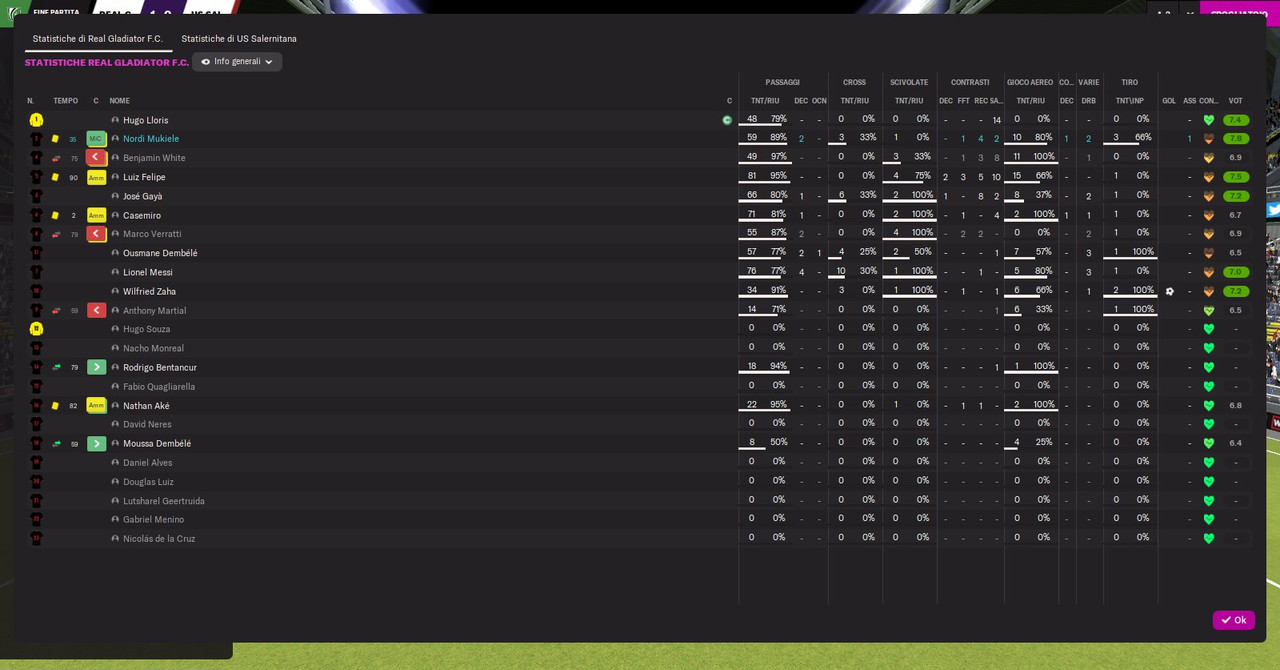Sort the table by the NOME column header
The width and height of the screenshot is (1280, 670).
click(x=119, y=101)
